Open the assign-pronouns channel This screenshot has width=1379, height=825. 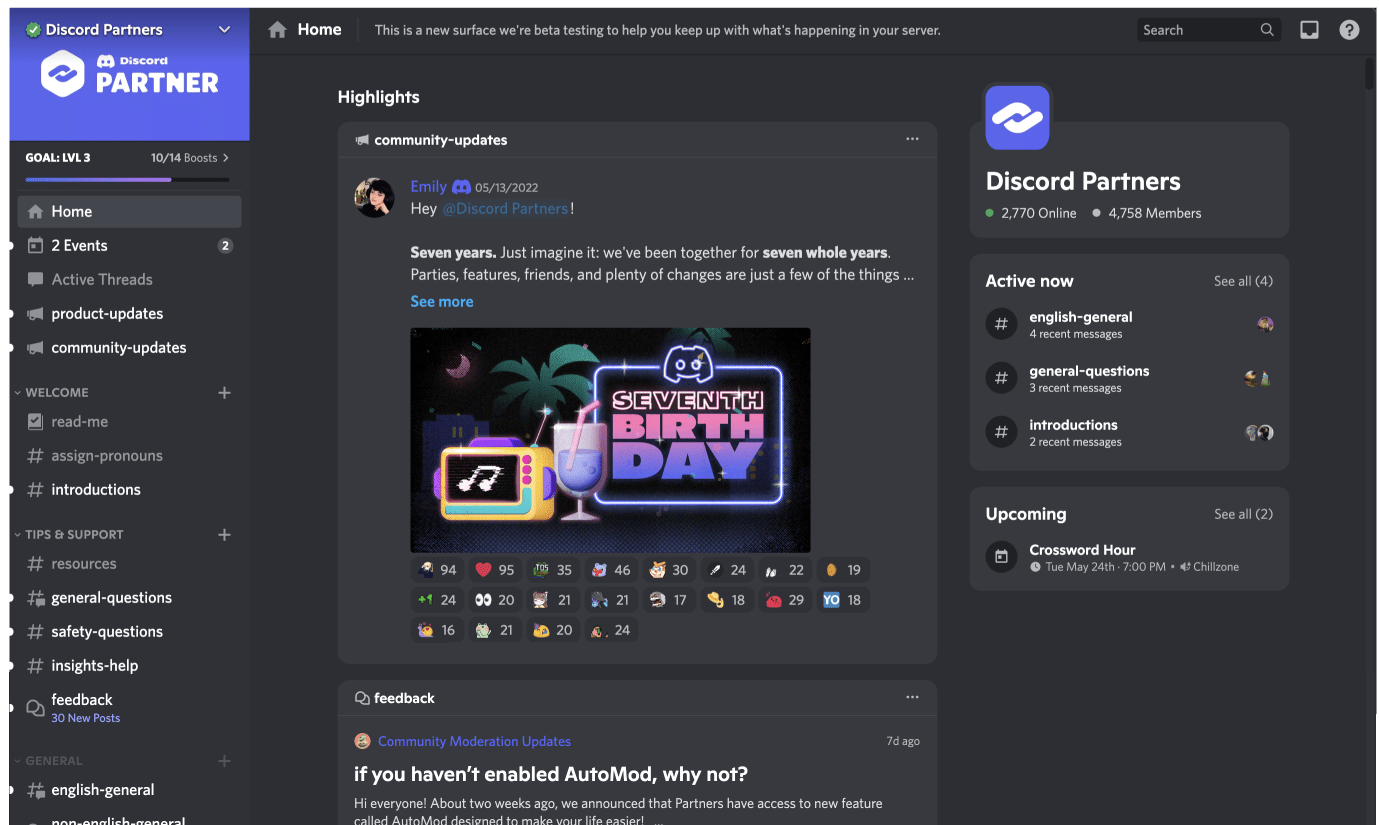pyautogui.click(x=129, y=456)
